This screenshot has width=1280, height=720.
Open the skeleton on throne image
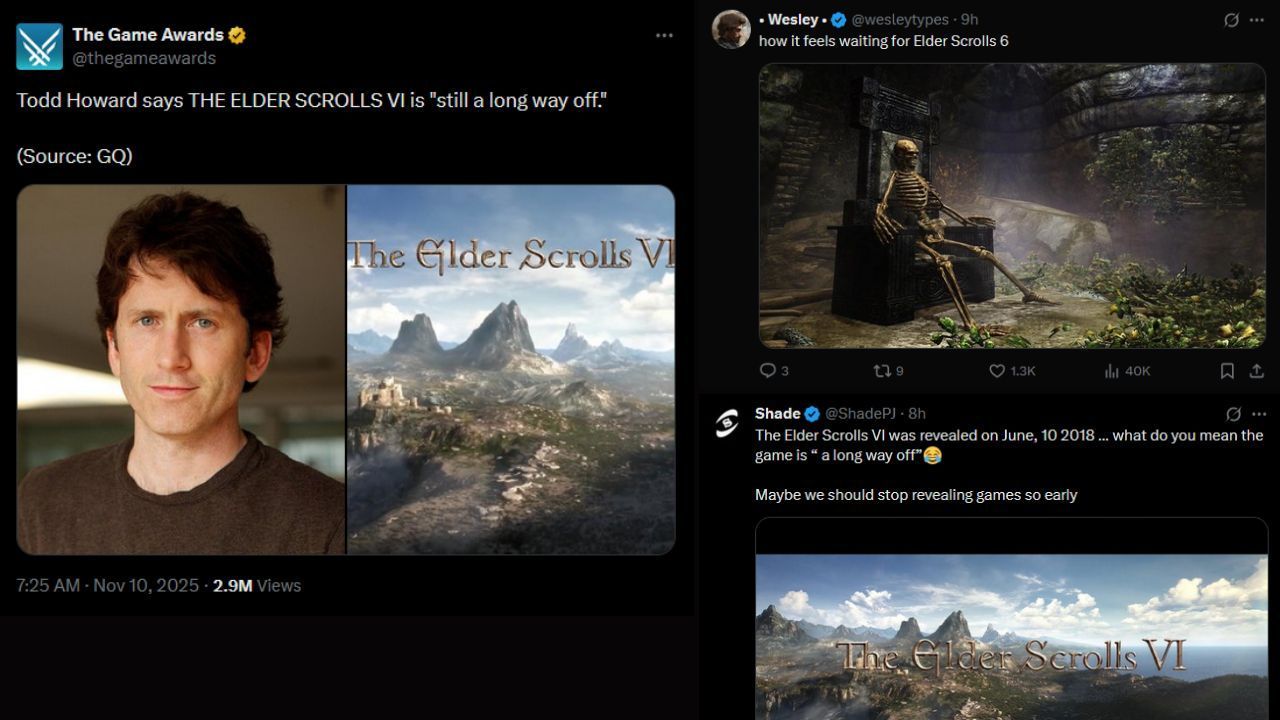coord(1012,206)
